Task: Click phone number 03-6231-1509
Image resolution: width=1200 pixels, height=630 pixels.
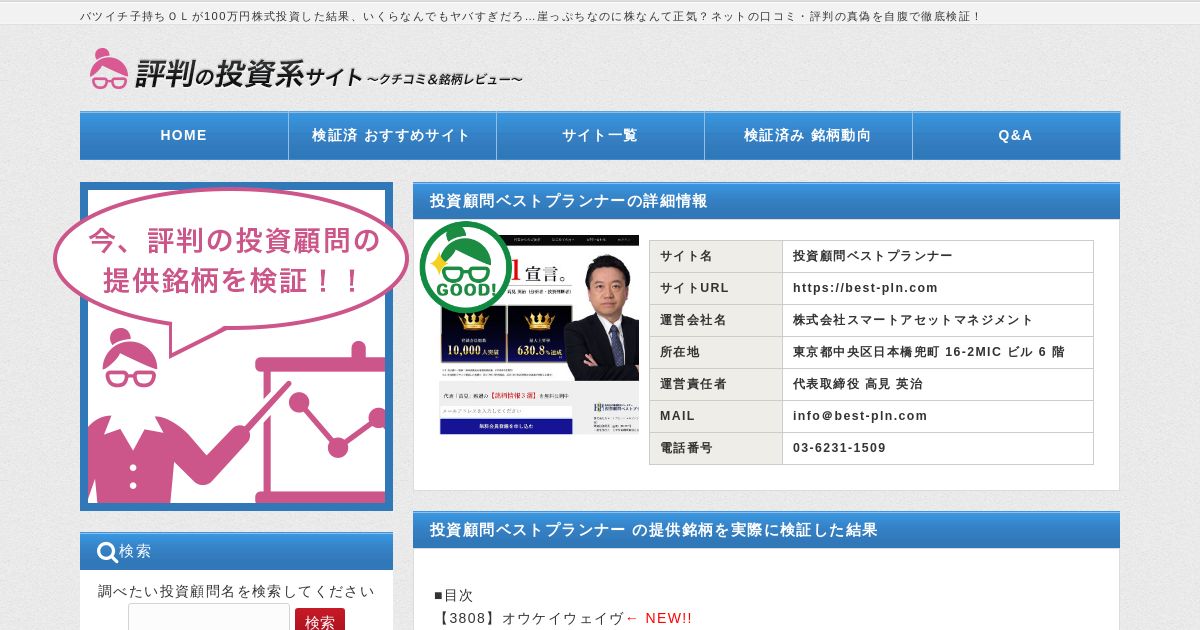Action: (839, 448)
